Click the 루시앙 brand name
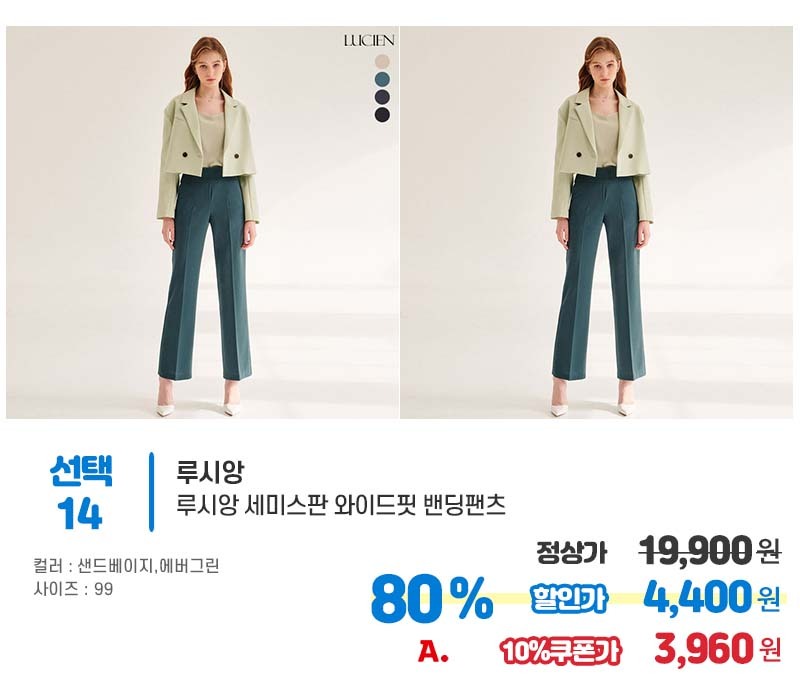 tap(210, 471)
